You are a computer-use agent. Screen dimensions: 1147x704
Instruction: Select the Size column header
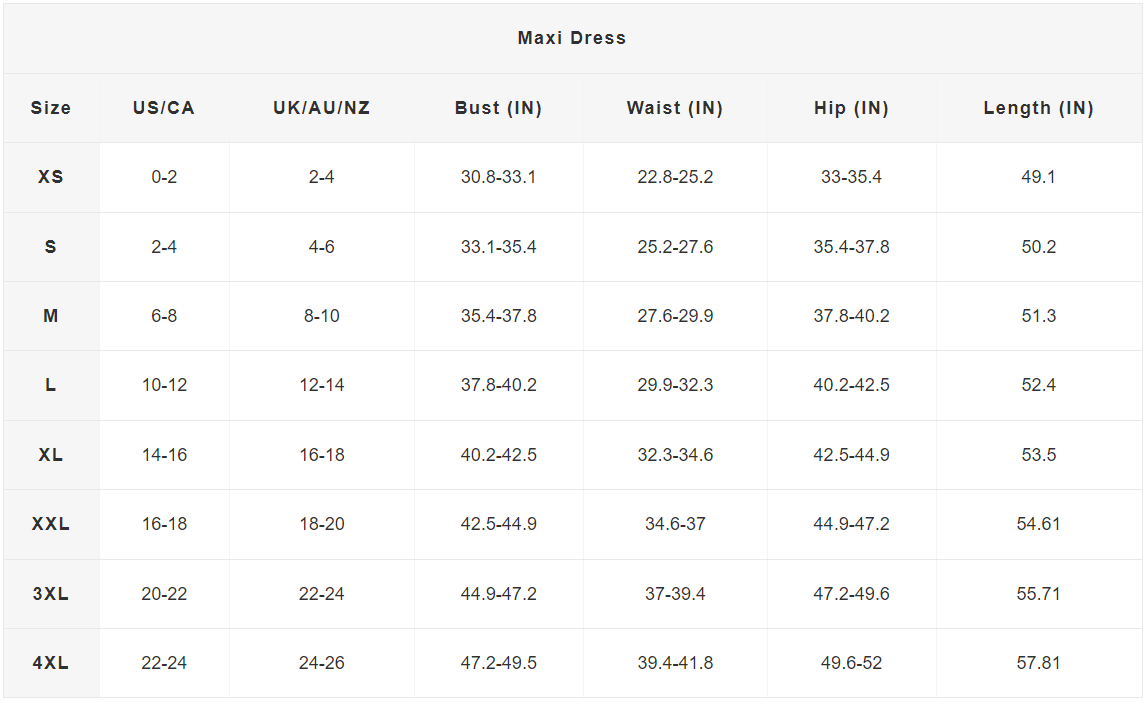50,108
